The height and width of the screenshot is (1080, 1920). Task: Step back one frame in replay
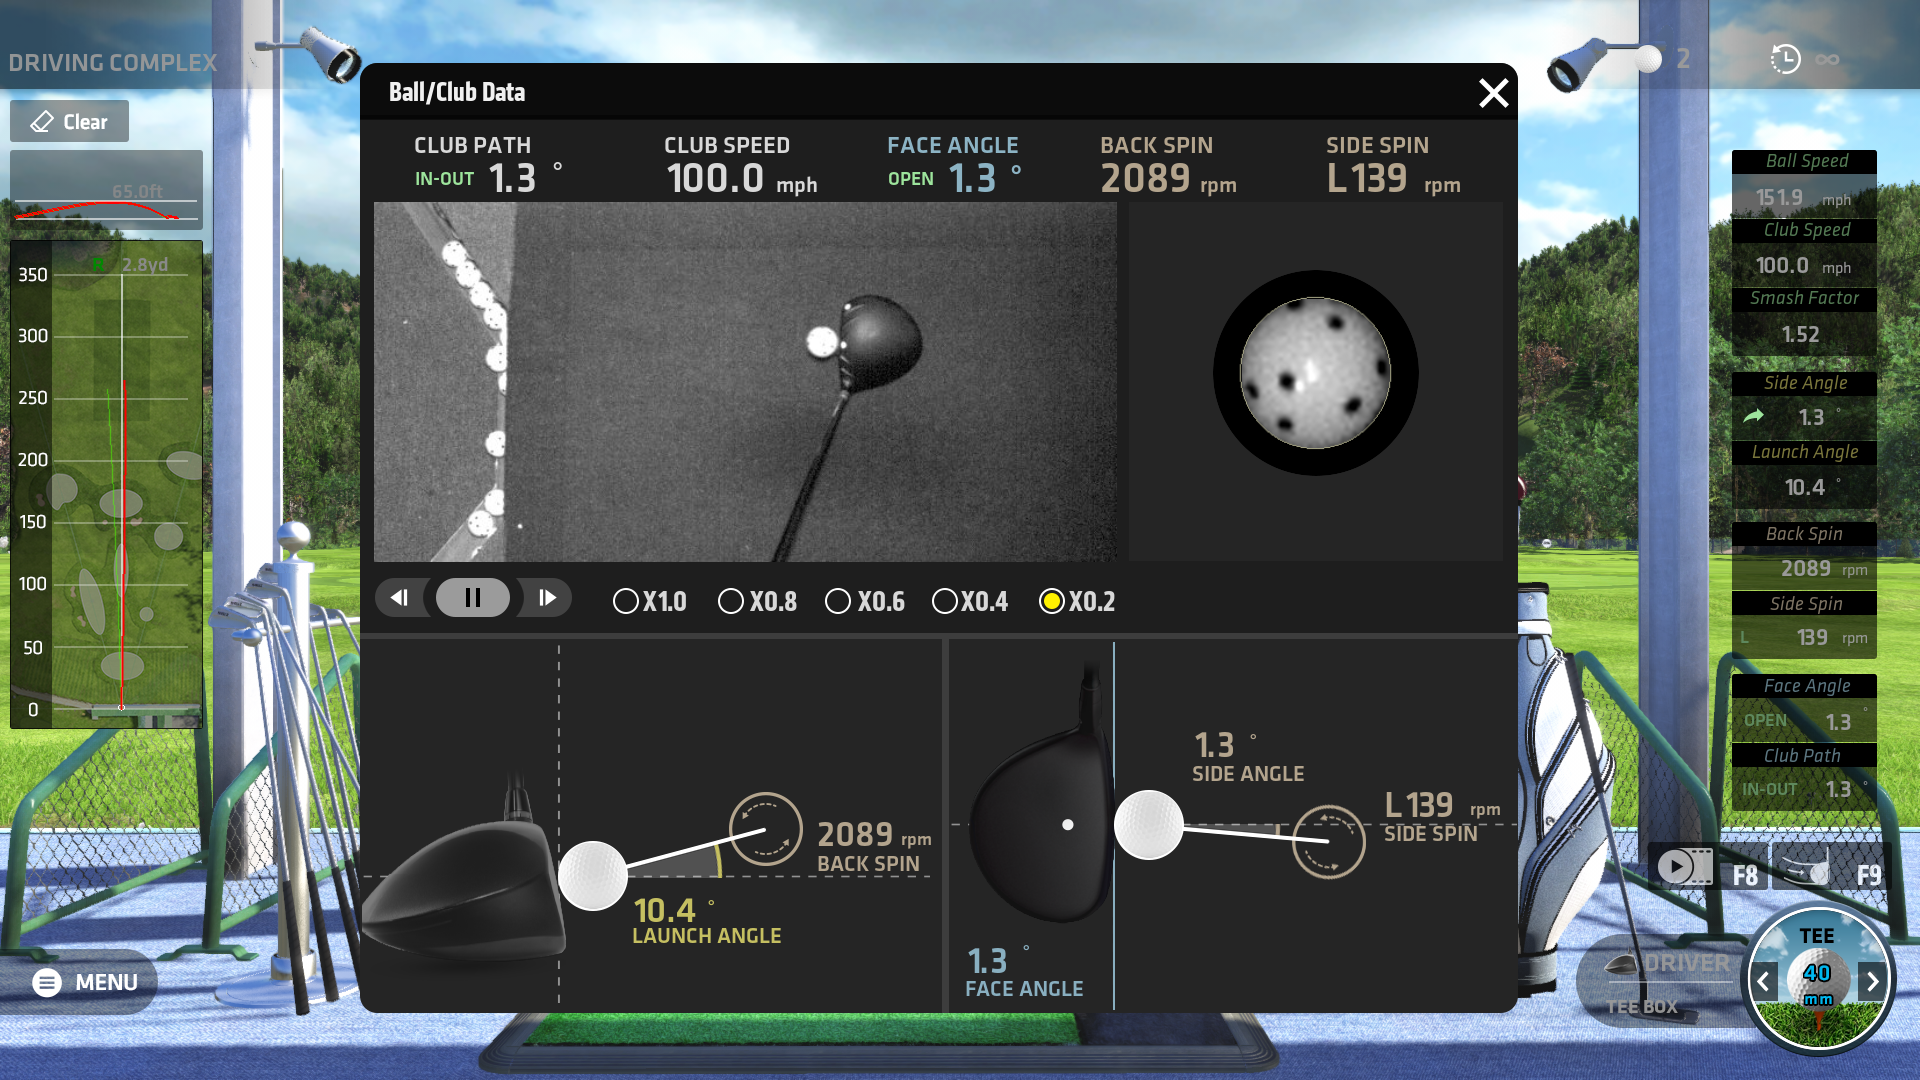pos(400,598)
